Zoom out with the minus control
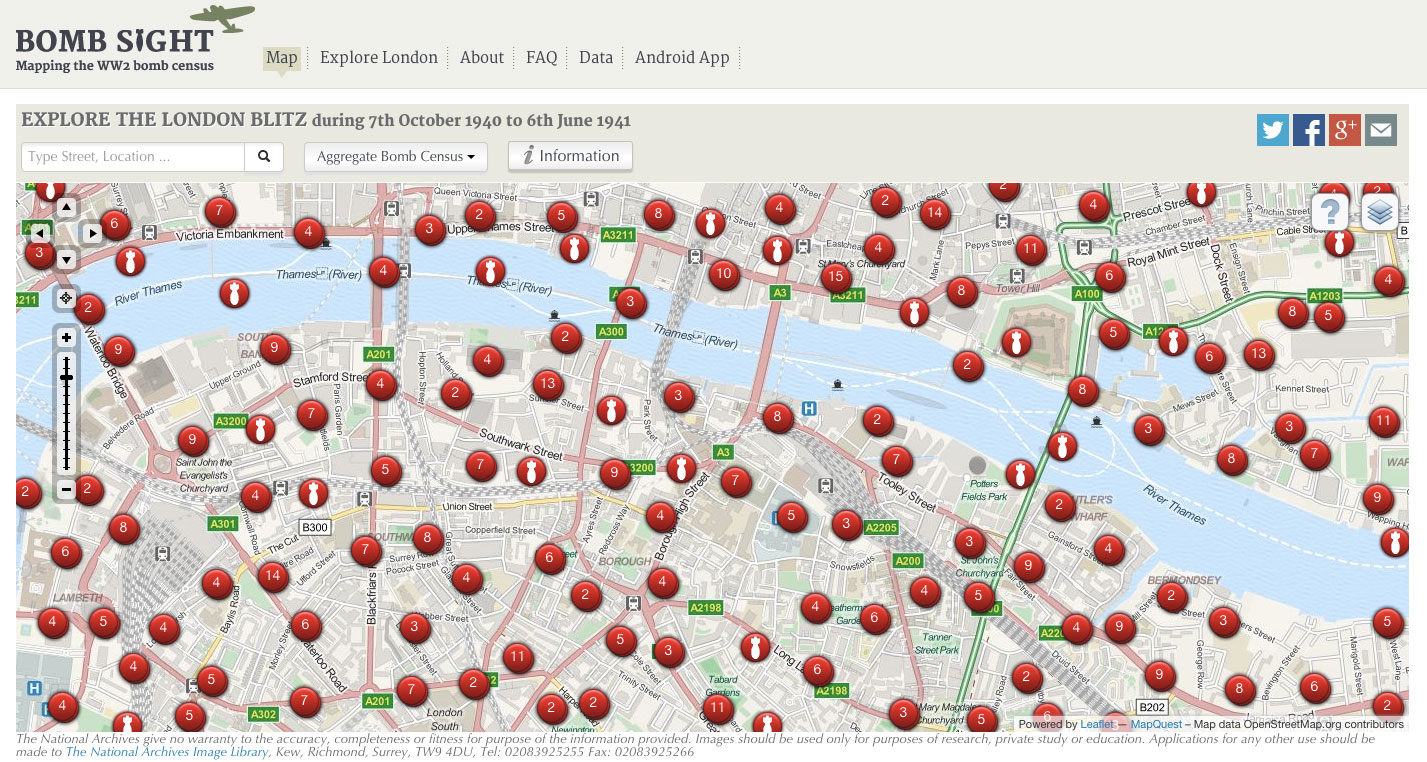This screenshot has width=1427, height=762. (x=66, y=489)
